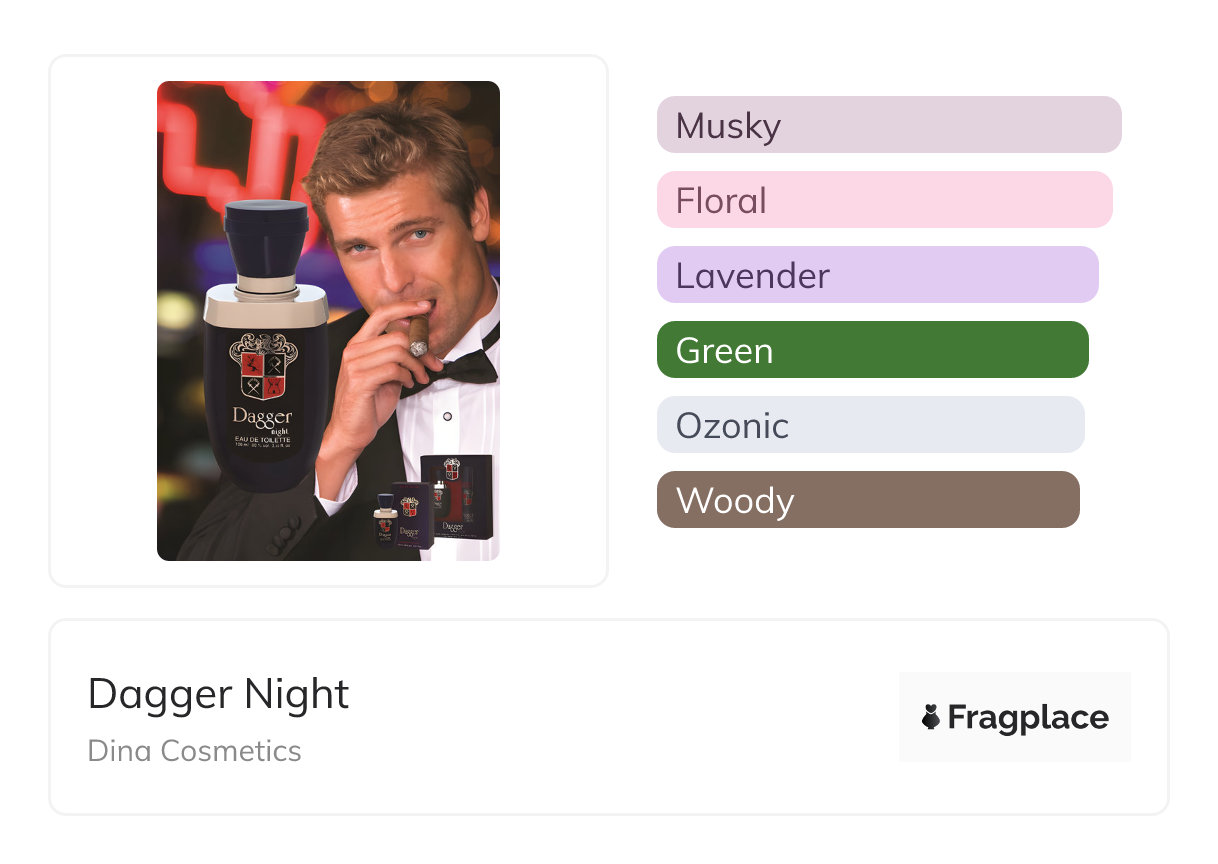Viewport: 1218px width, 864px height.
Task: Choose the Lavender accord bar
Action: [877, 275]
